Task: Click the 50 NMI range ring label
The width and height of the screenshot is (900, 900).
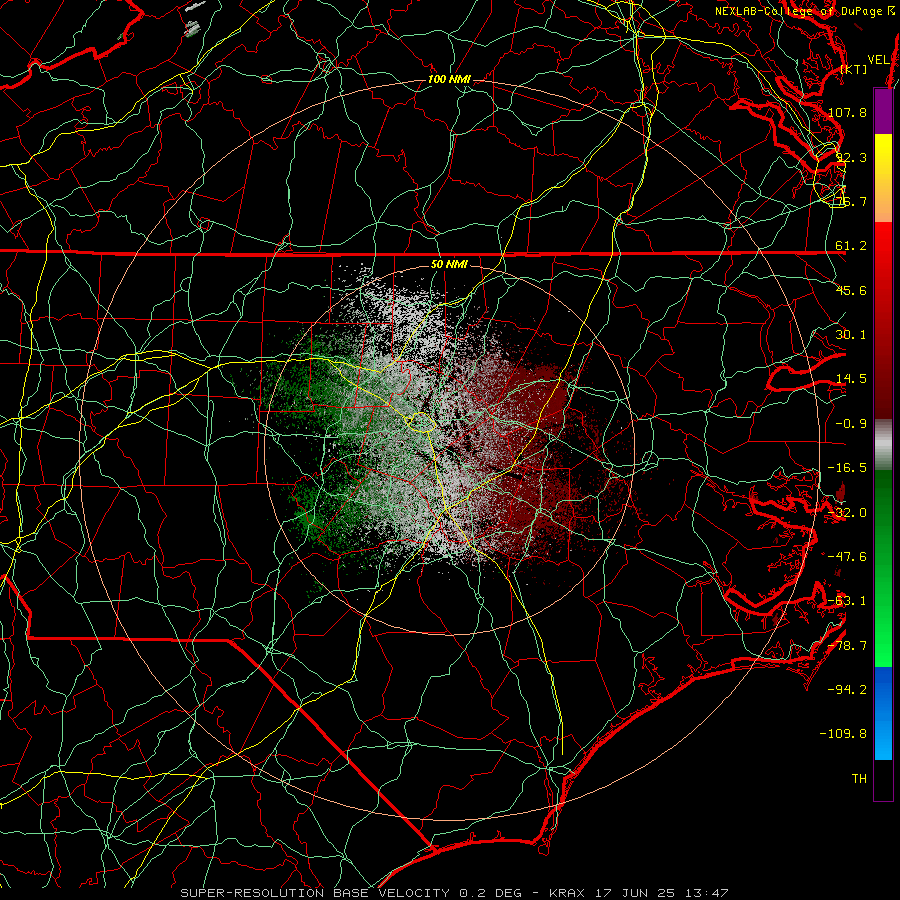Action: tap(449, 264)
